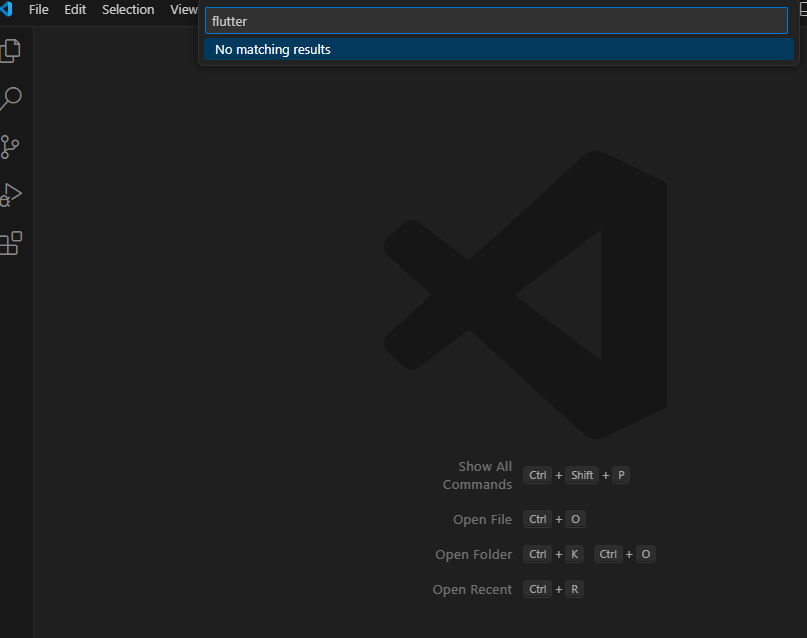Image resolution: width=807 pixels, height=638 pixels.
Task: Open the Selection menu
Action: click(128, 9)
